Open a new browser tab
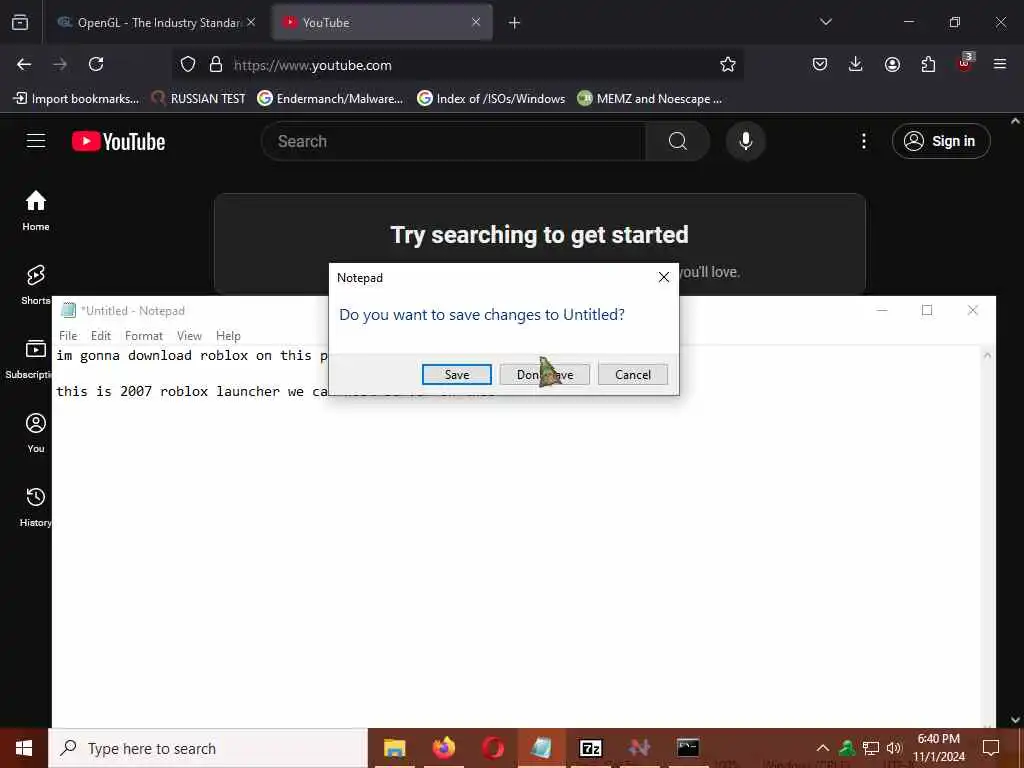 tap(515, 22)
